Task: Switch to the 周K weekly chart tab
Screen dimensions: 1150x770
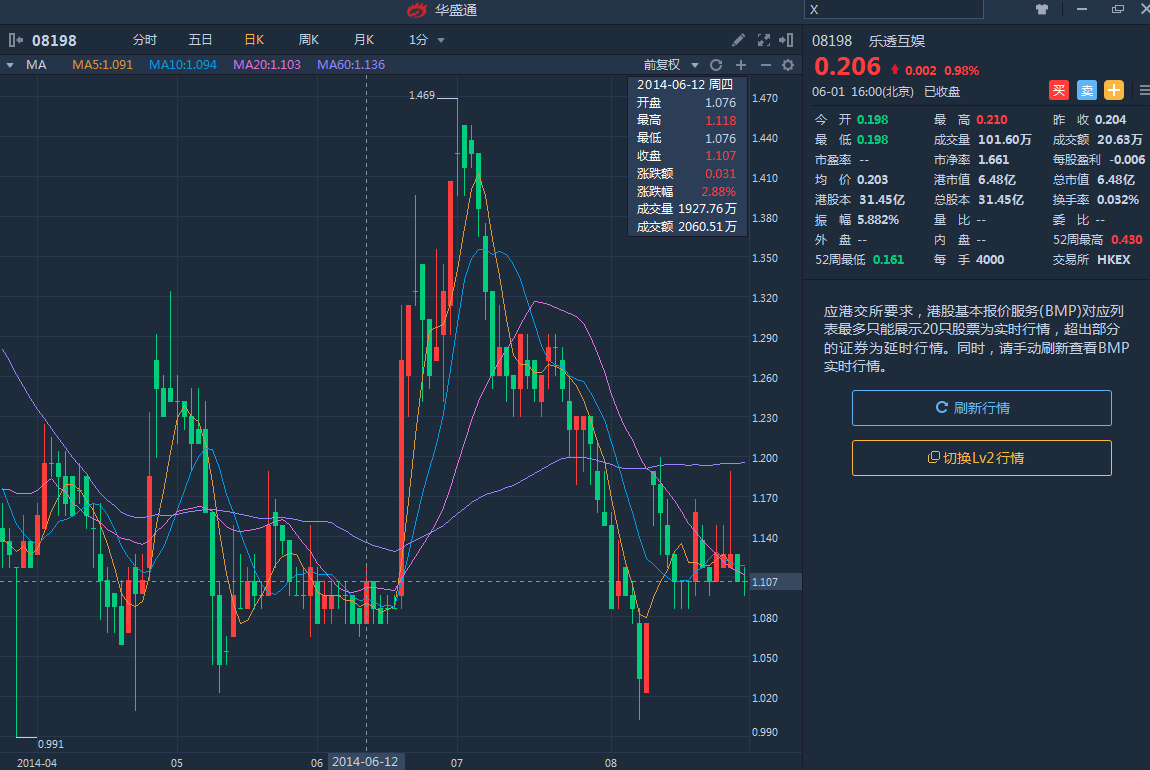Action: click(308, 40)
